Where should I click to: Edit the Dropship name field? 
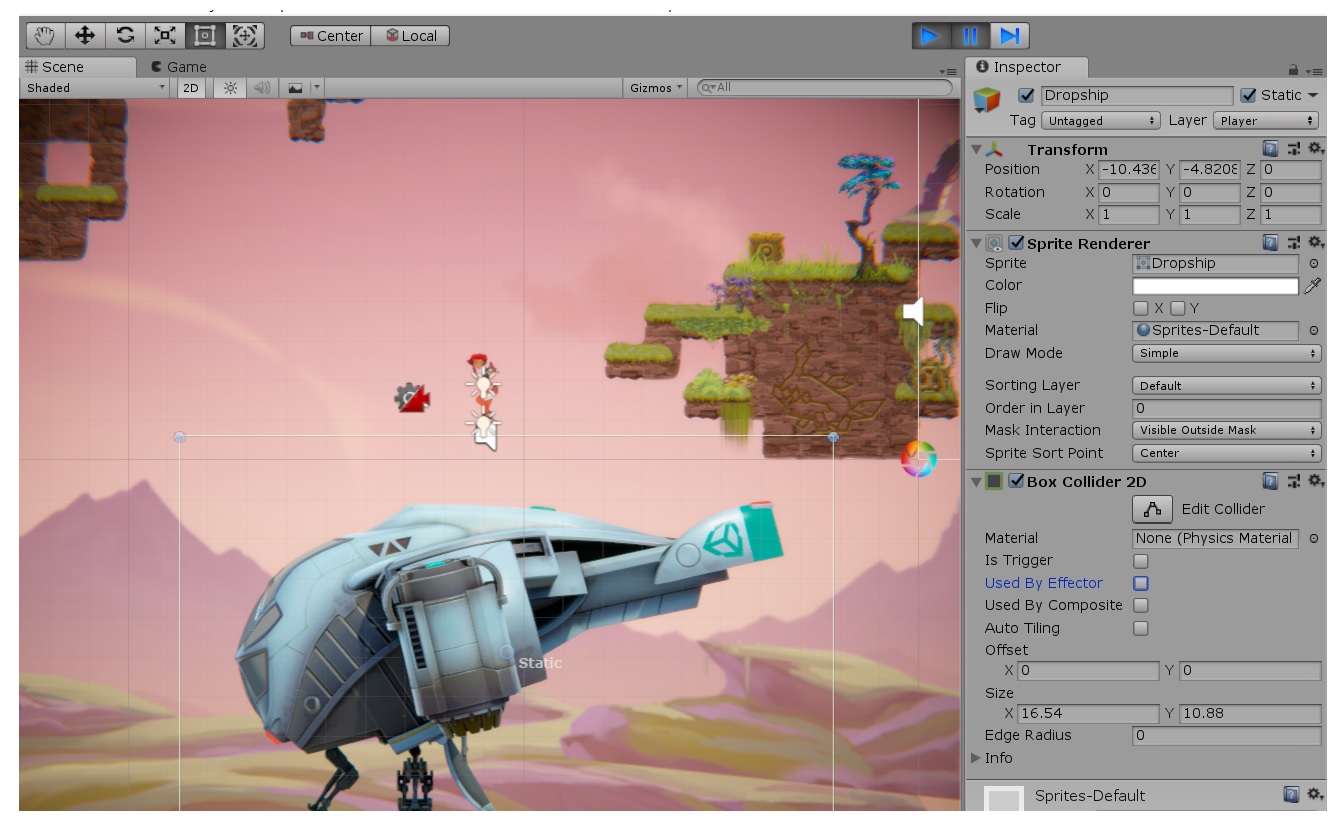tap(1136, 95)
